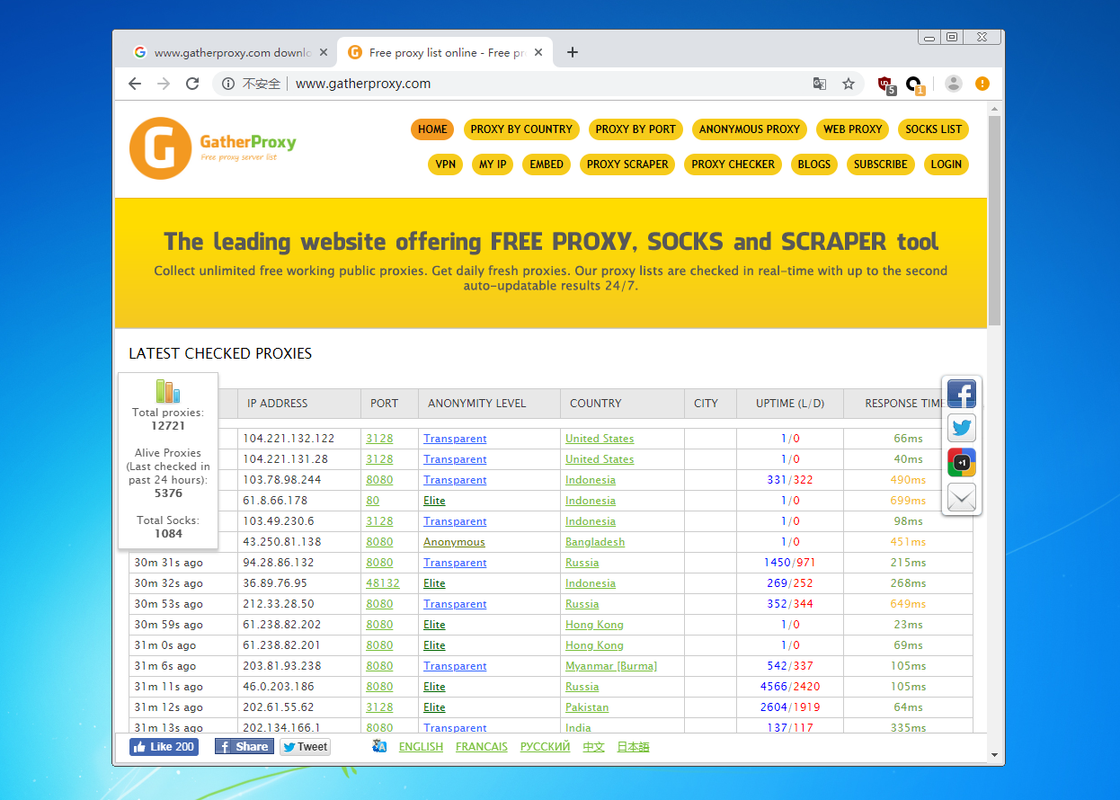
Task: Open PROXY BY COUNTRY page
Action: click(521, 129)
